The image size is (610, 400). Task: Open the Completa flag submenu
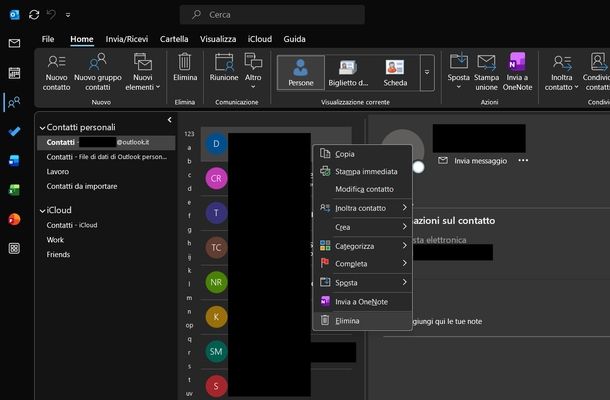click(x=363, y=264)
